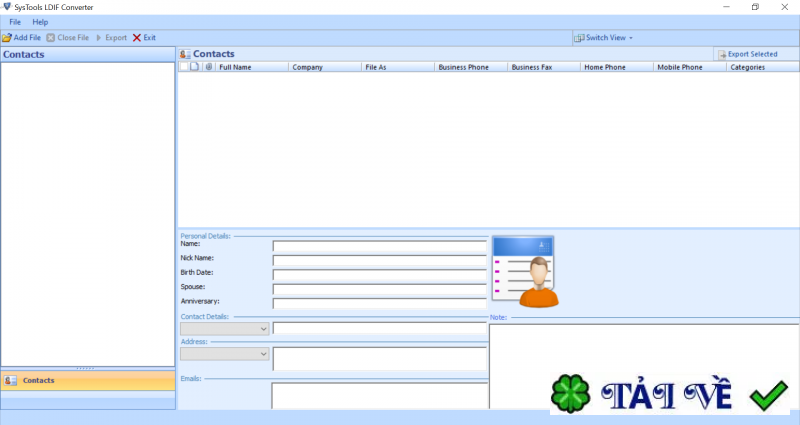
Task: Click the Anniversary input field
Action: pyautogui.click(x=380, y=303)
